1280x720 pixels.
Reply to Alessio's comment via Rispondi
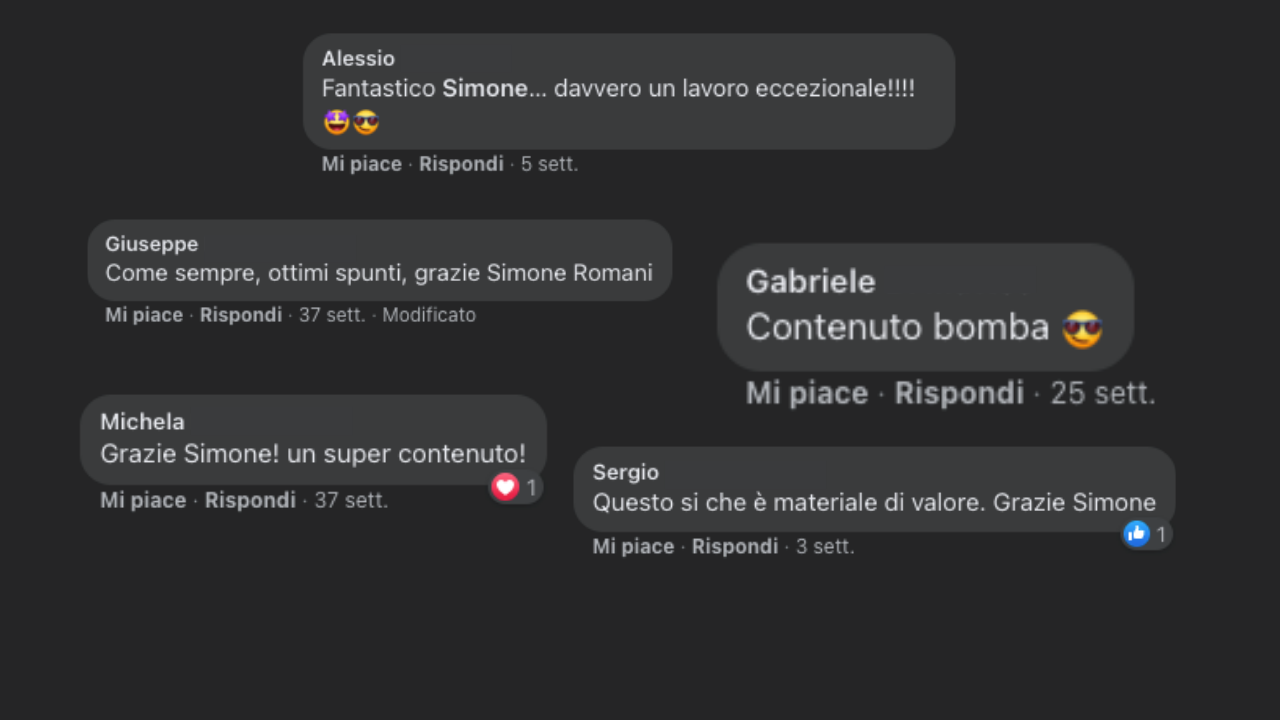pyautogui.click(x=461, y=164)
